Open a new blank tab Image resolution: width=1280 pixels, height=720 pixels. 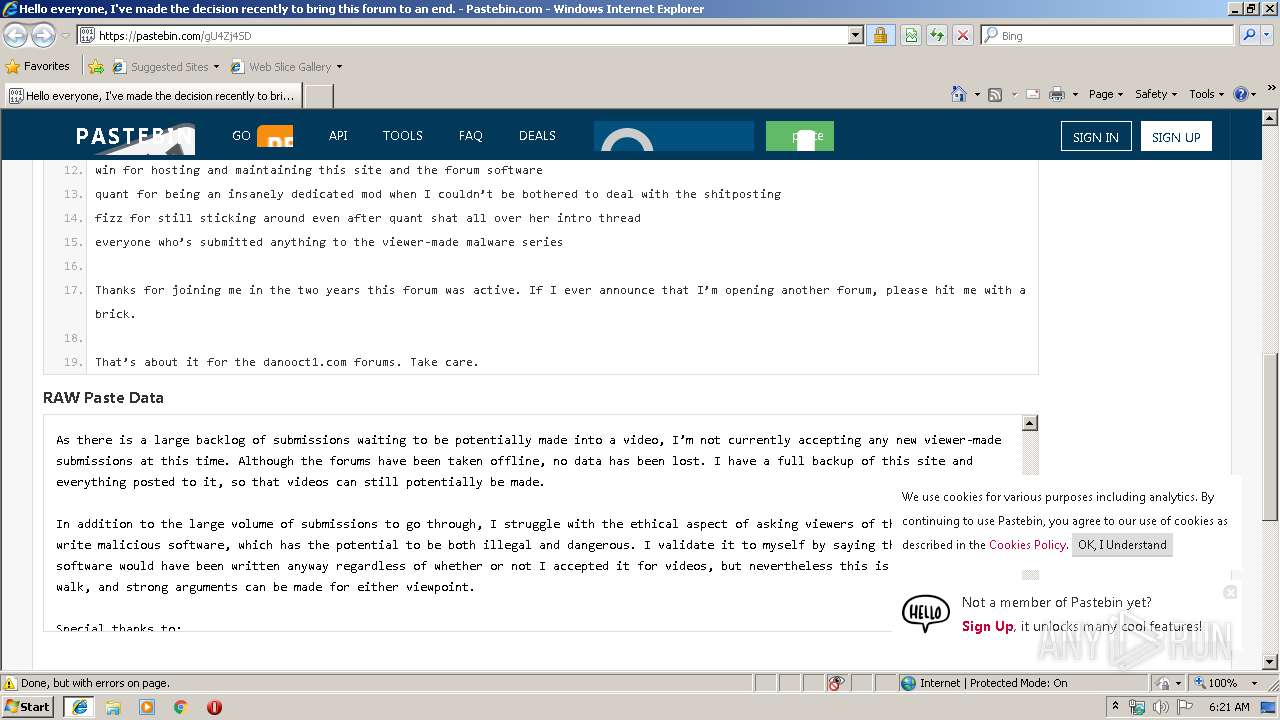(x=318, y=96)
